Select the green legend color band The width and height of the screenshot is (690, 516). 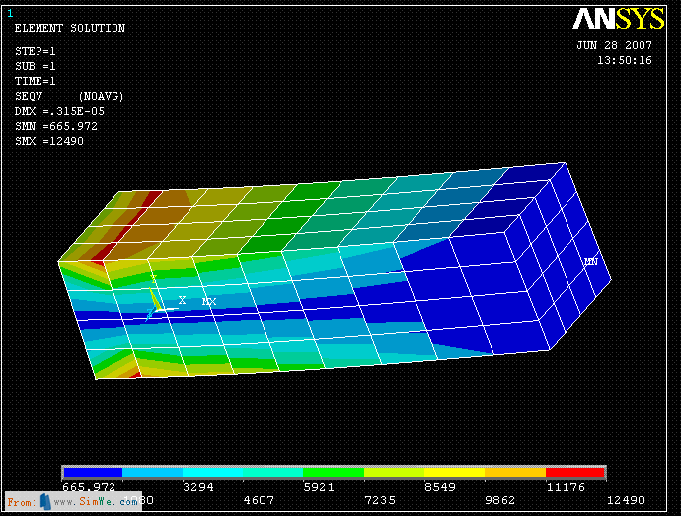[333, 472]
